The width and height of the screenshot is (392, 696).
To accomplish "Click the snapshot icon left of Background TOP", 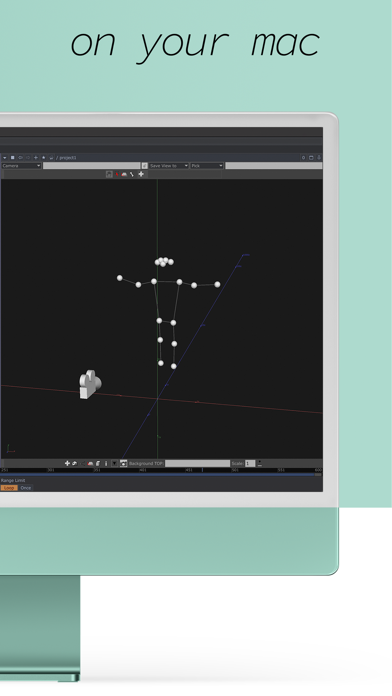I will coord(123,463).
